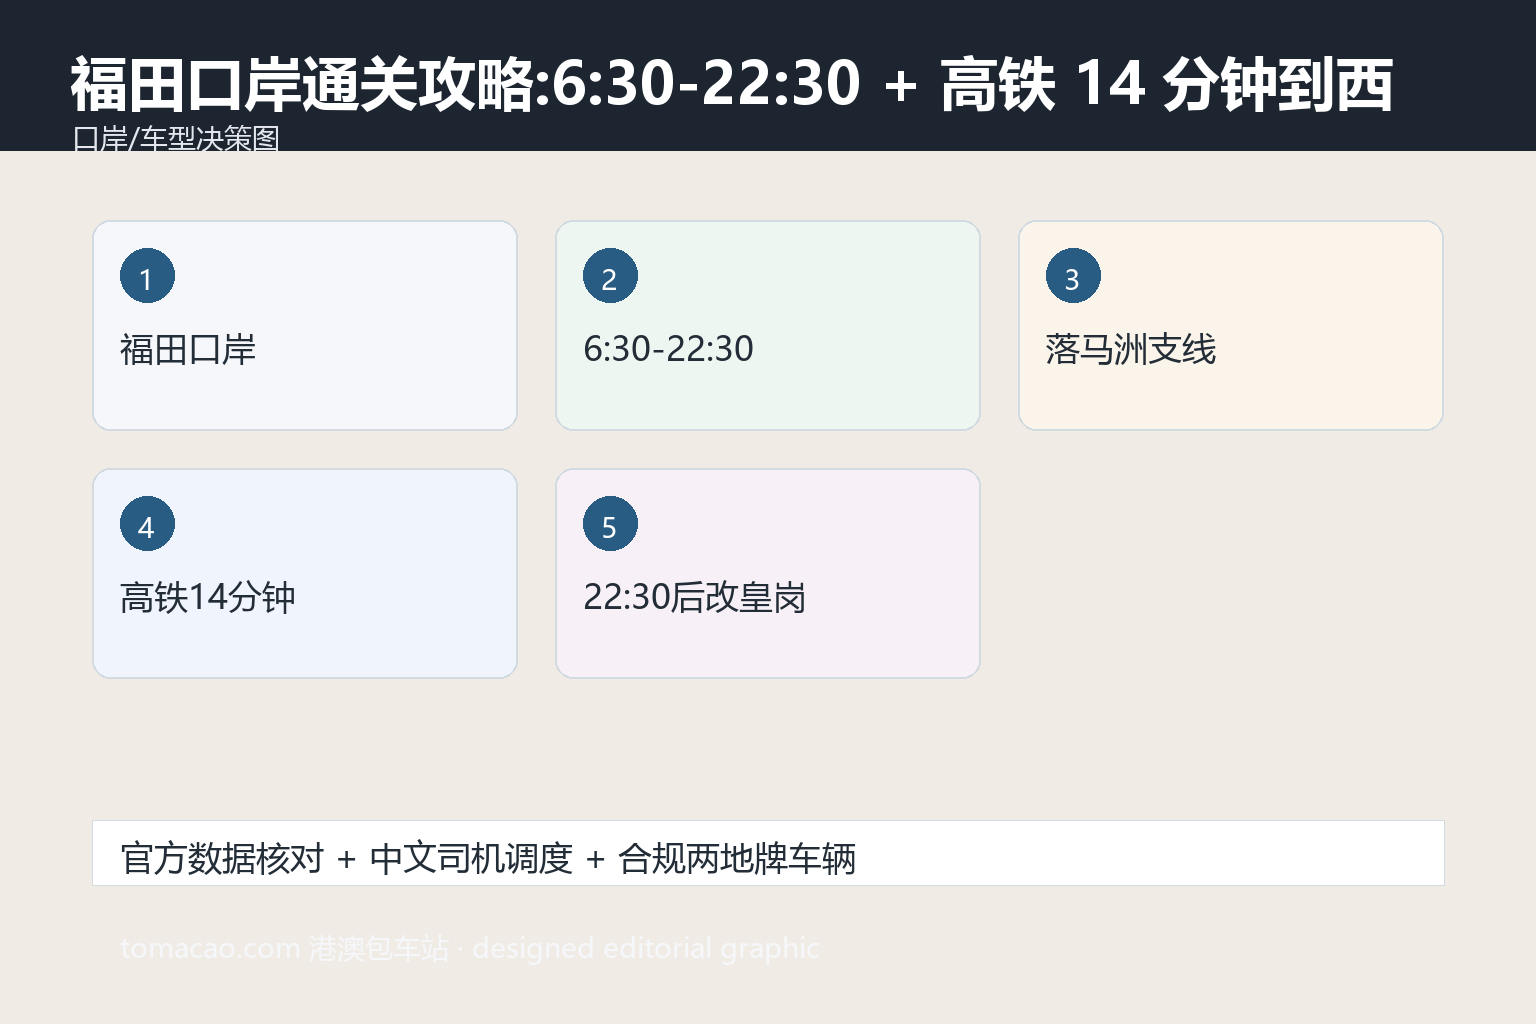The image size is (1536, 1024).
Task: Click the number 4 circle badge
Action: [x=147, y=524]
